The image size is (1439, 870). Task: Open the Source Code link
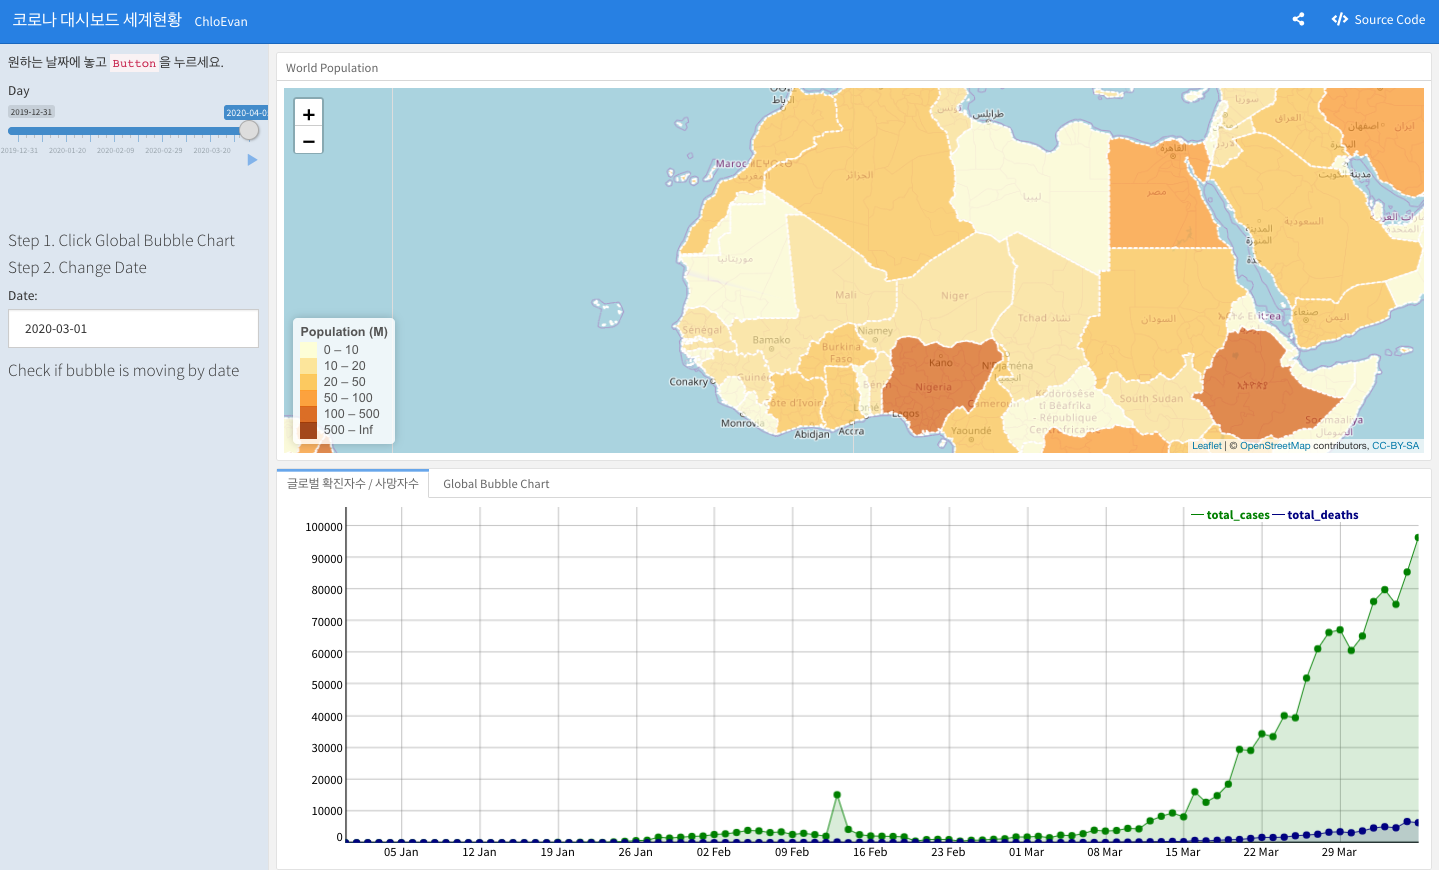point(1378,19)
